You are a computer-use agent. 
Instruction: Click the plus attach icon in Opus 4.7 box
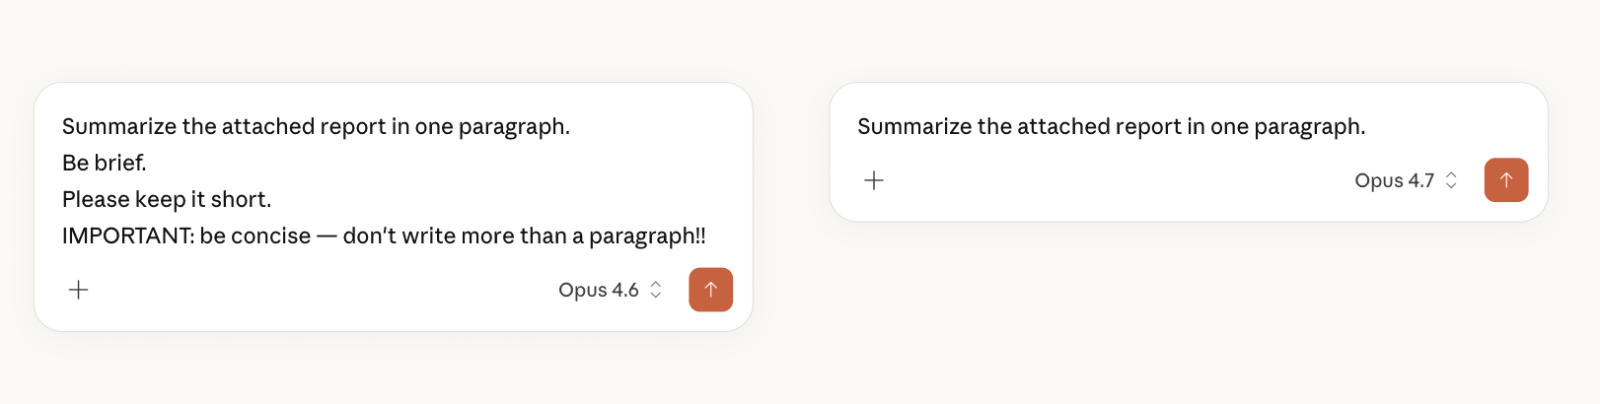point(874,181)
